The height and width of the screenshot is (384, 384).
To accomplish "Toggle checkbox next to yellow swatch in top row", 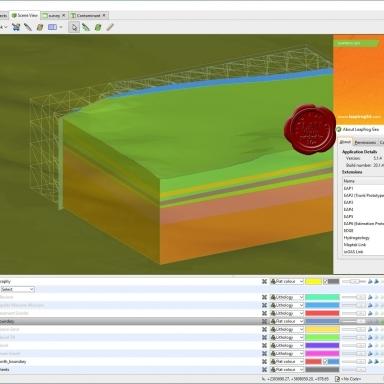I will click(326, 281).
